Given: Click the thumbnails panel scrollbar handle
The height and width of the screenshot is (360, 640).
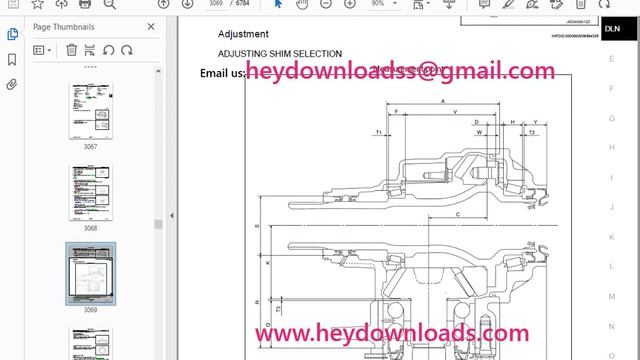Looking at the screenshot, I should click(x=158, y=224).
